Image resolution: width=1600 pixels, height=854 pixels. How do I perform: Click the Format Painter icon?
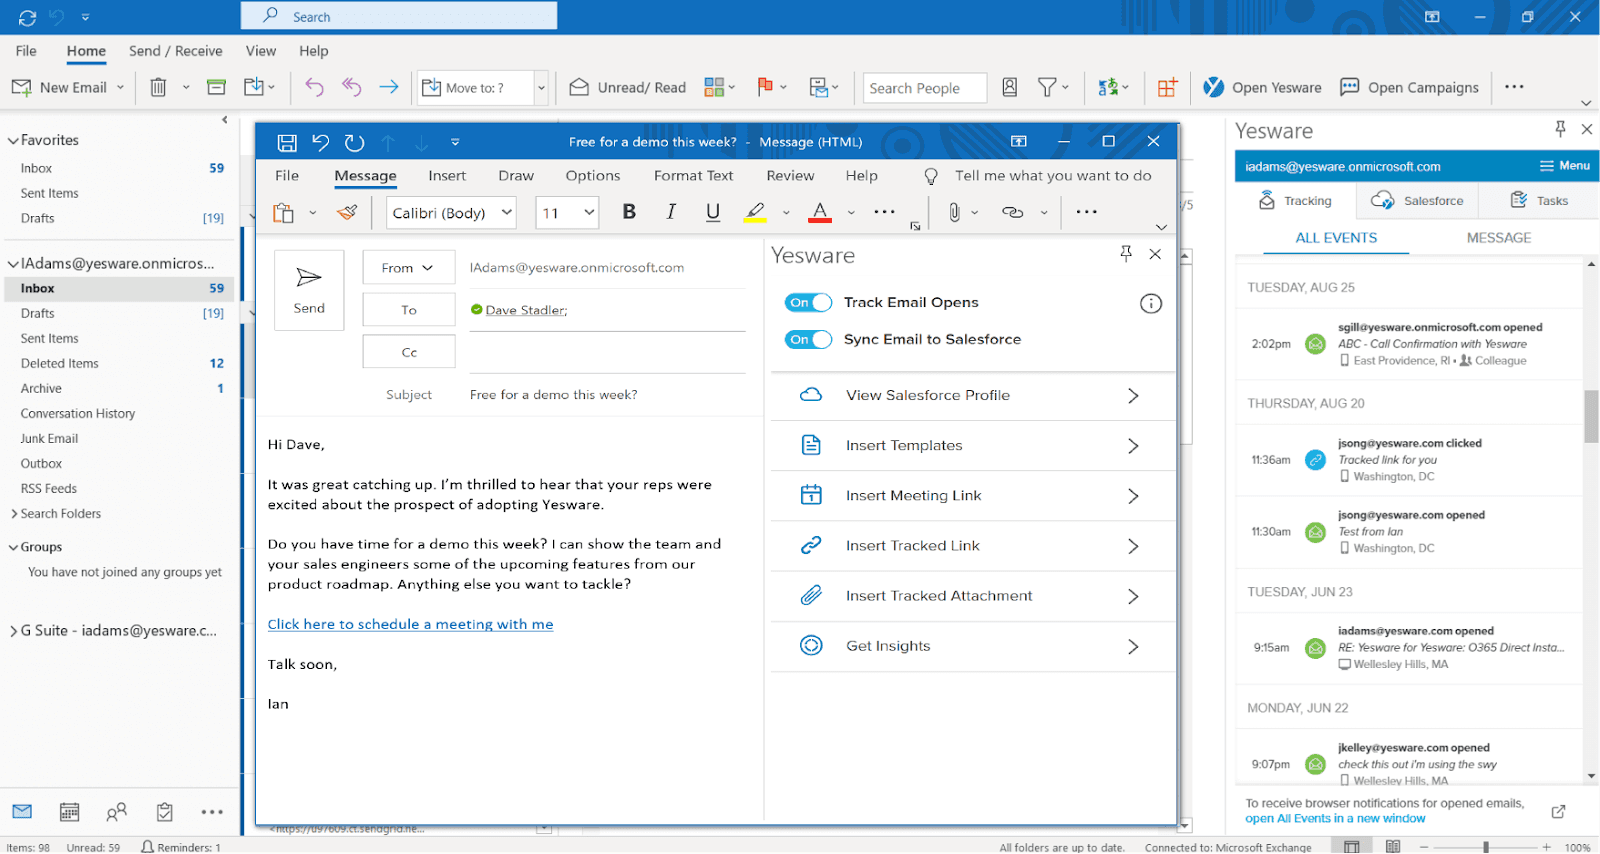tap(347, 212)
